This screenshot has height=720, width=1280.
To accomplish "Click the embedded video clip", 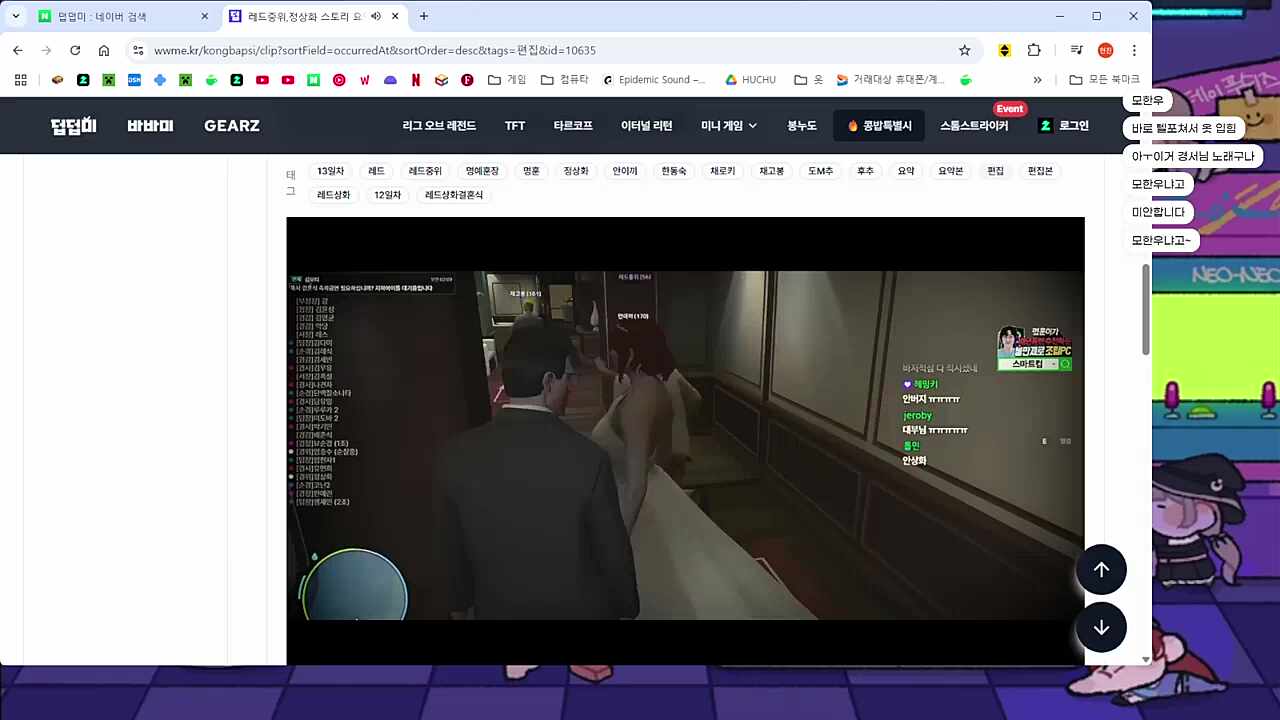I will tap(685, 440).
